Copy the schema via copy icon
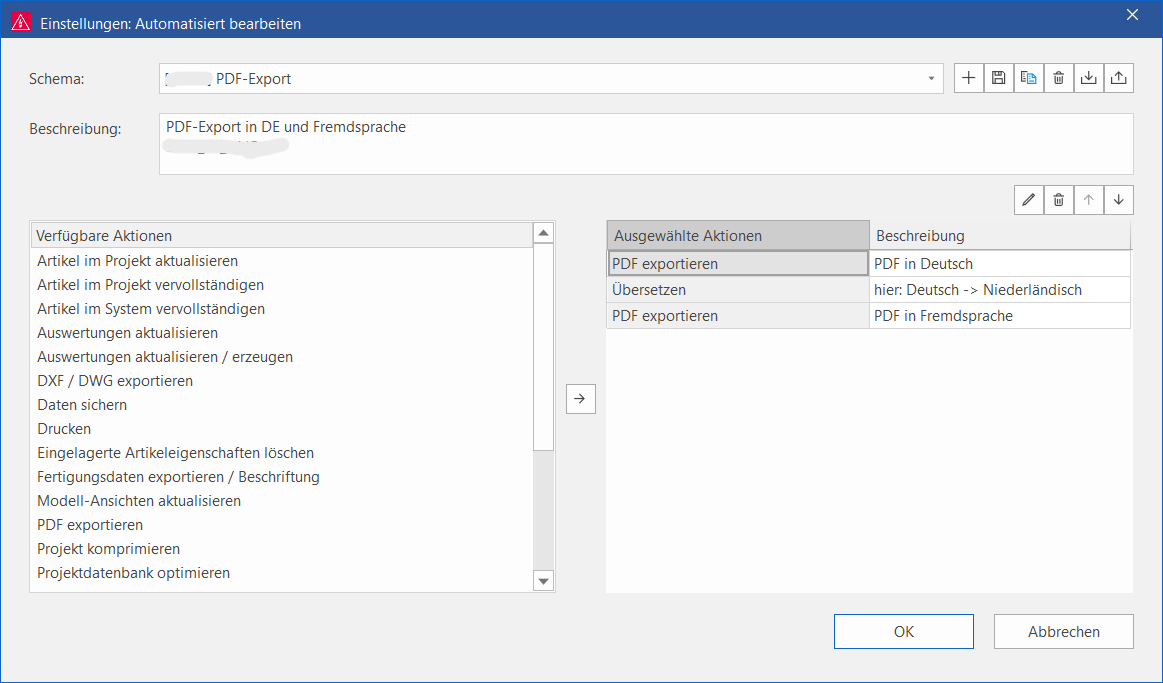The width and height of the screenshot is (1163, 683). (x=1028, y=78)
